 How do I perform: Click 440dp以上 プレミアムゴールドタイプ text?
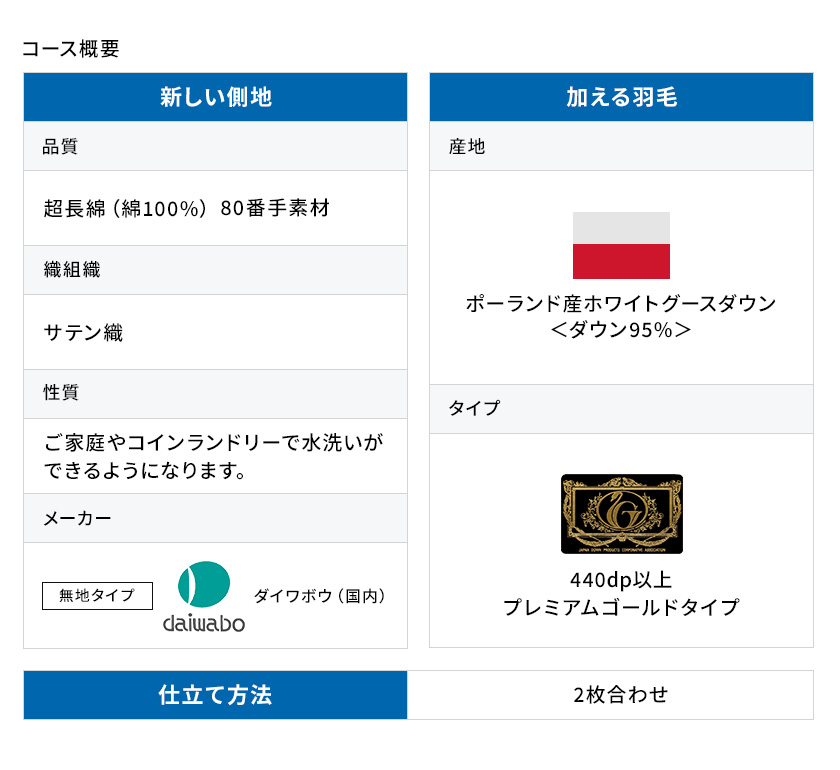coord(621,593)
